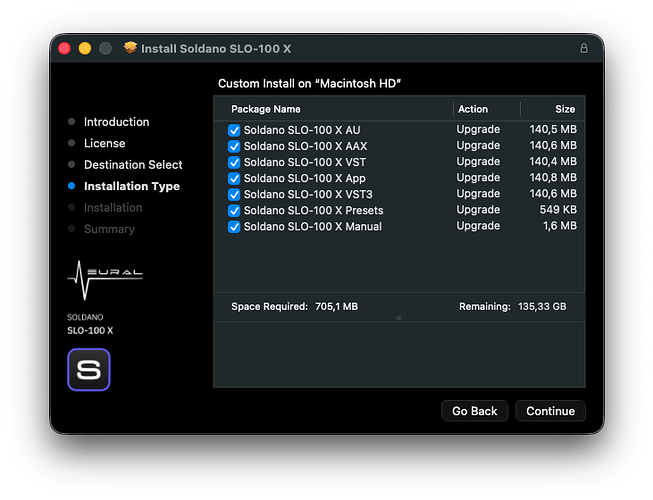Click the 140,4 MB size value
The image size is (653, 500).
(553, 162)
